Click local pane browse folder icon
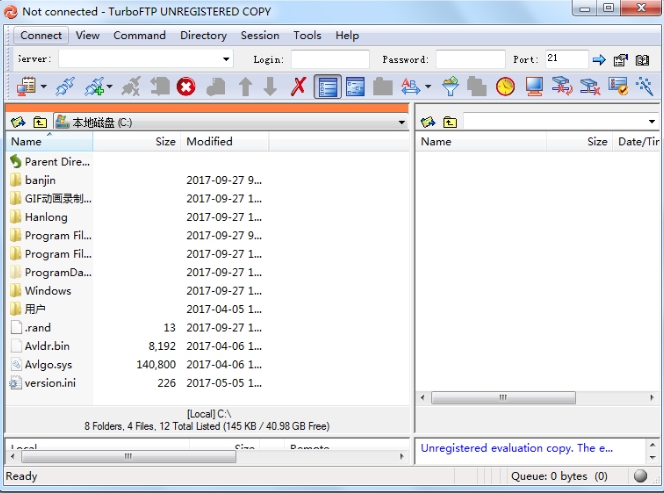Viewport: 664px width, 493px height. 18,122
